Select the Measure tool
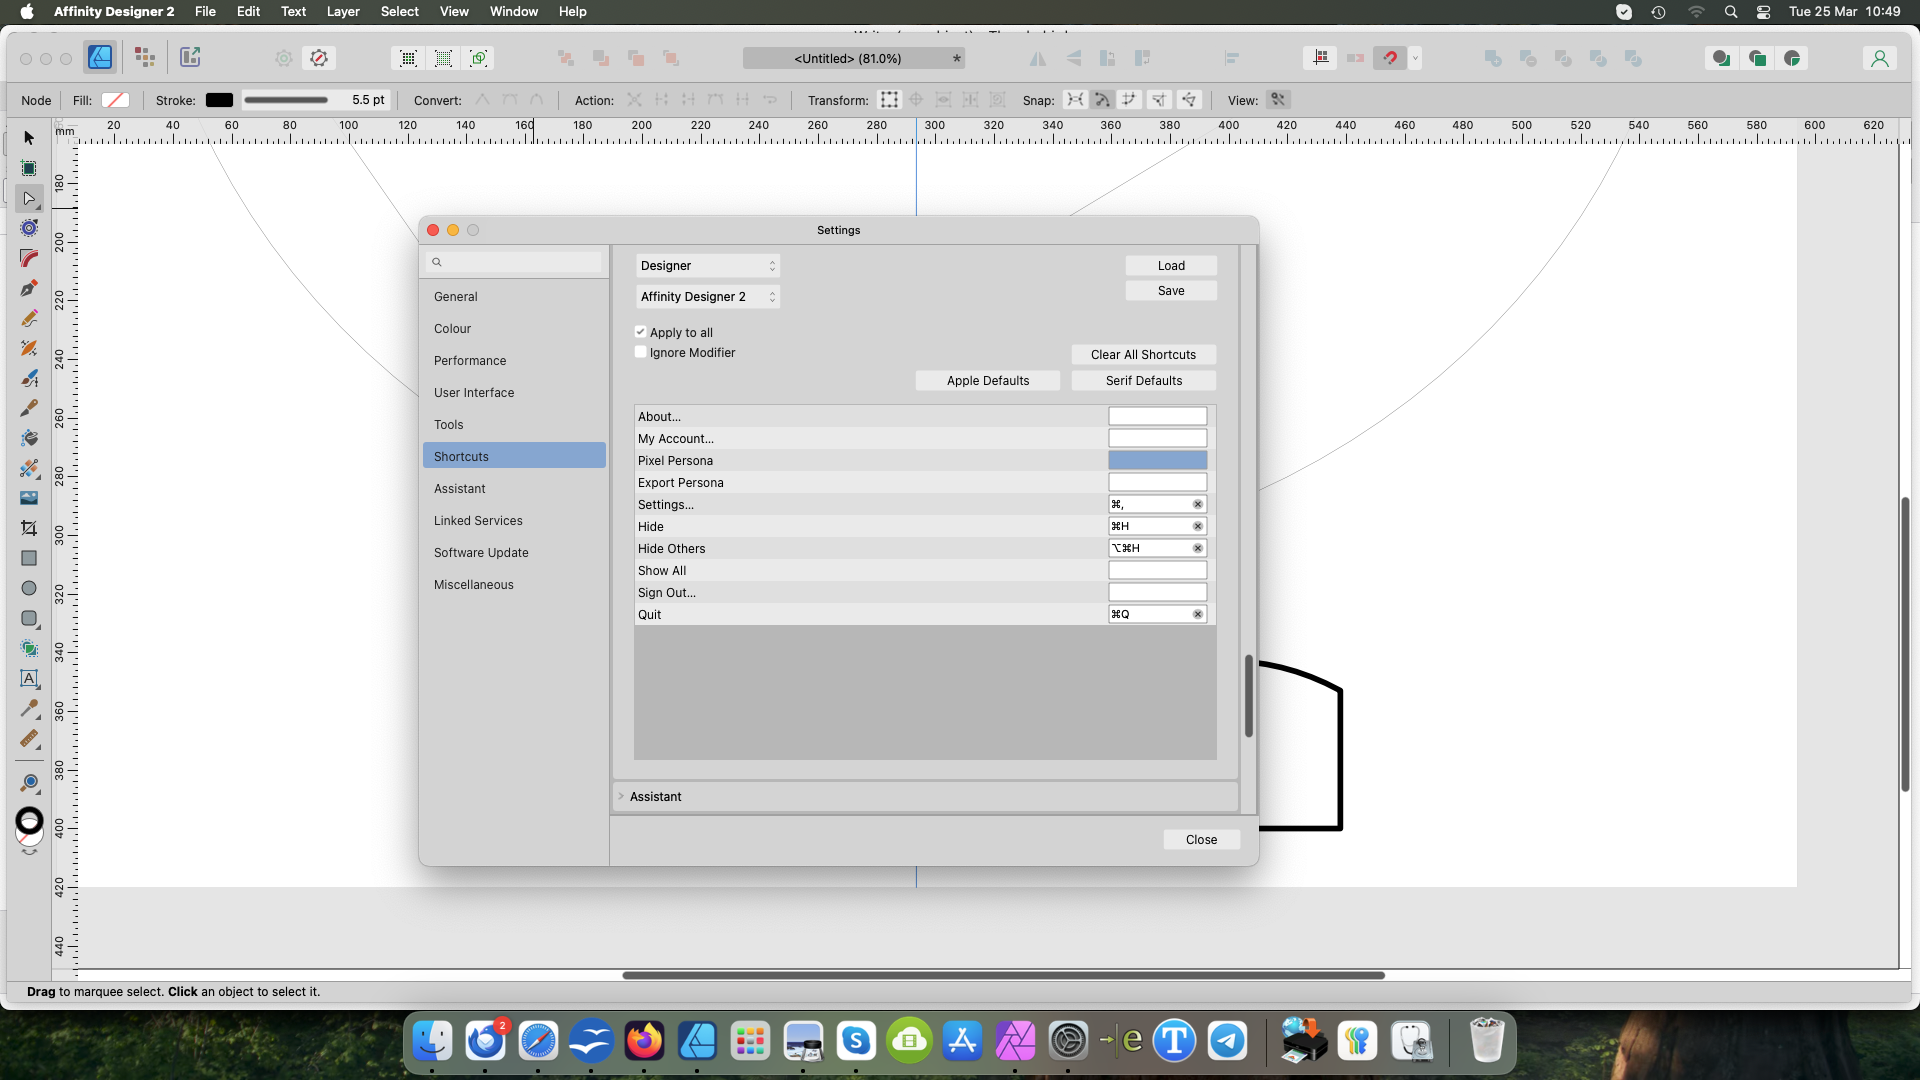 click(29, 738)
